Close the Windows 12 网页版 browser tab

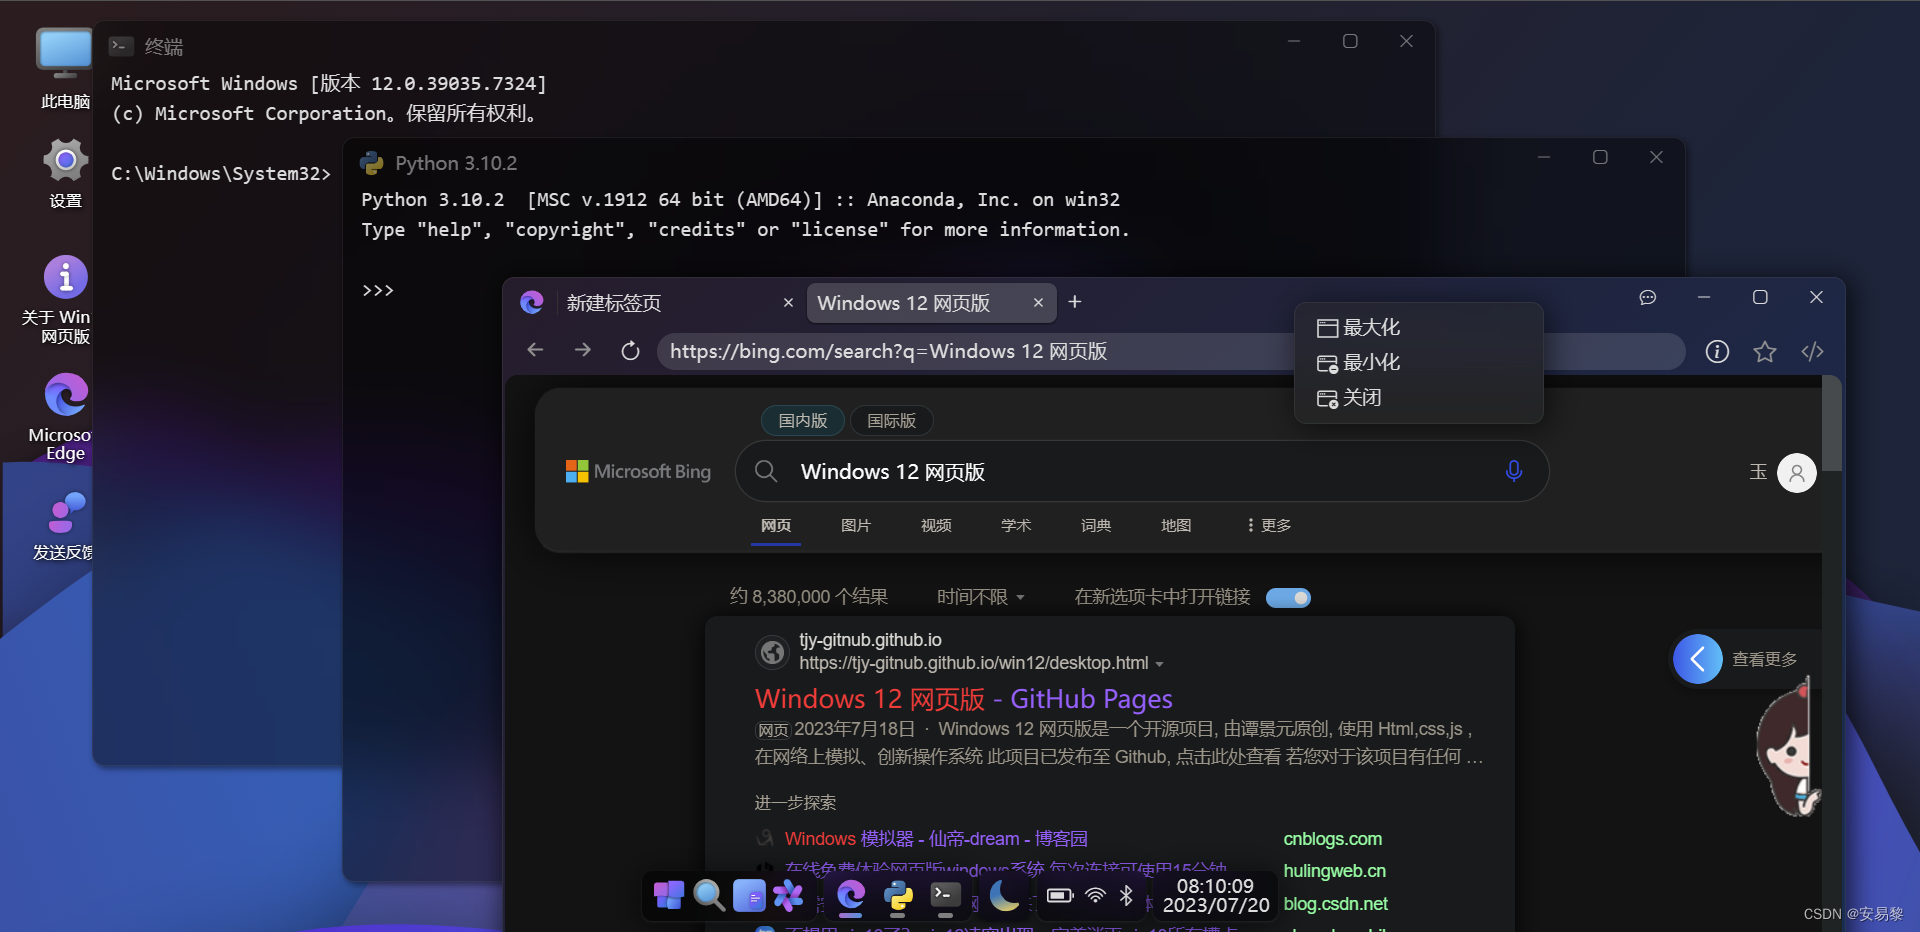tap(1038, 302)
